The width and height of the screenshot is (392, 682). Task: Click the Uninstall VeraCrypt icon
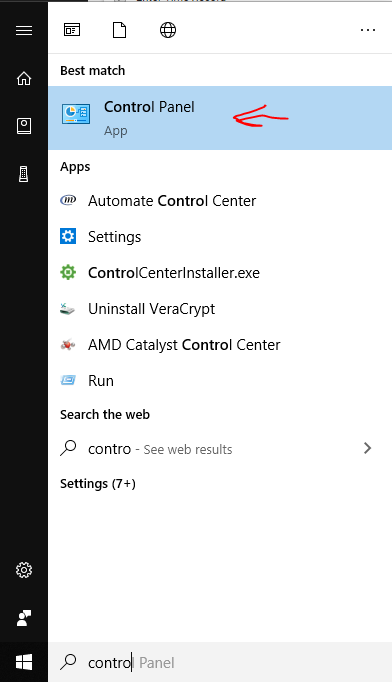67,309
